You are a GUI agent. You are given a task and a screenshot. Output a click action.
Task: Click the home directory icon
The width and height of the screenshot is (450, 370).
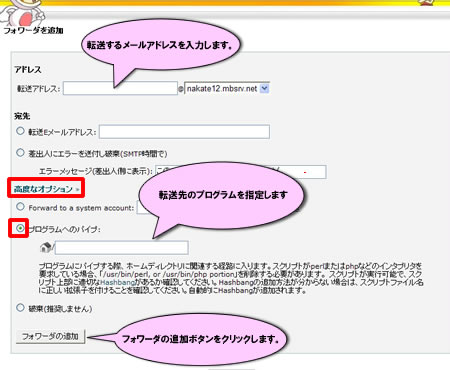click(x=46, y=248)
